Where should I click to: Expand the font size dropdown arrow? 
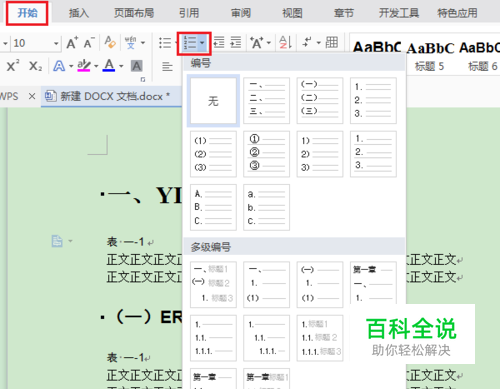[x=56, y=43]
